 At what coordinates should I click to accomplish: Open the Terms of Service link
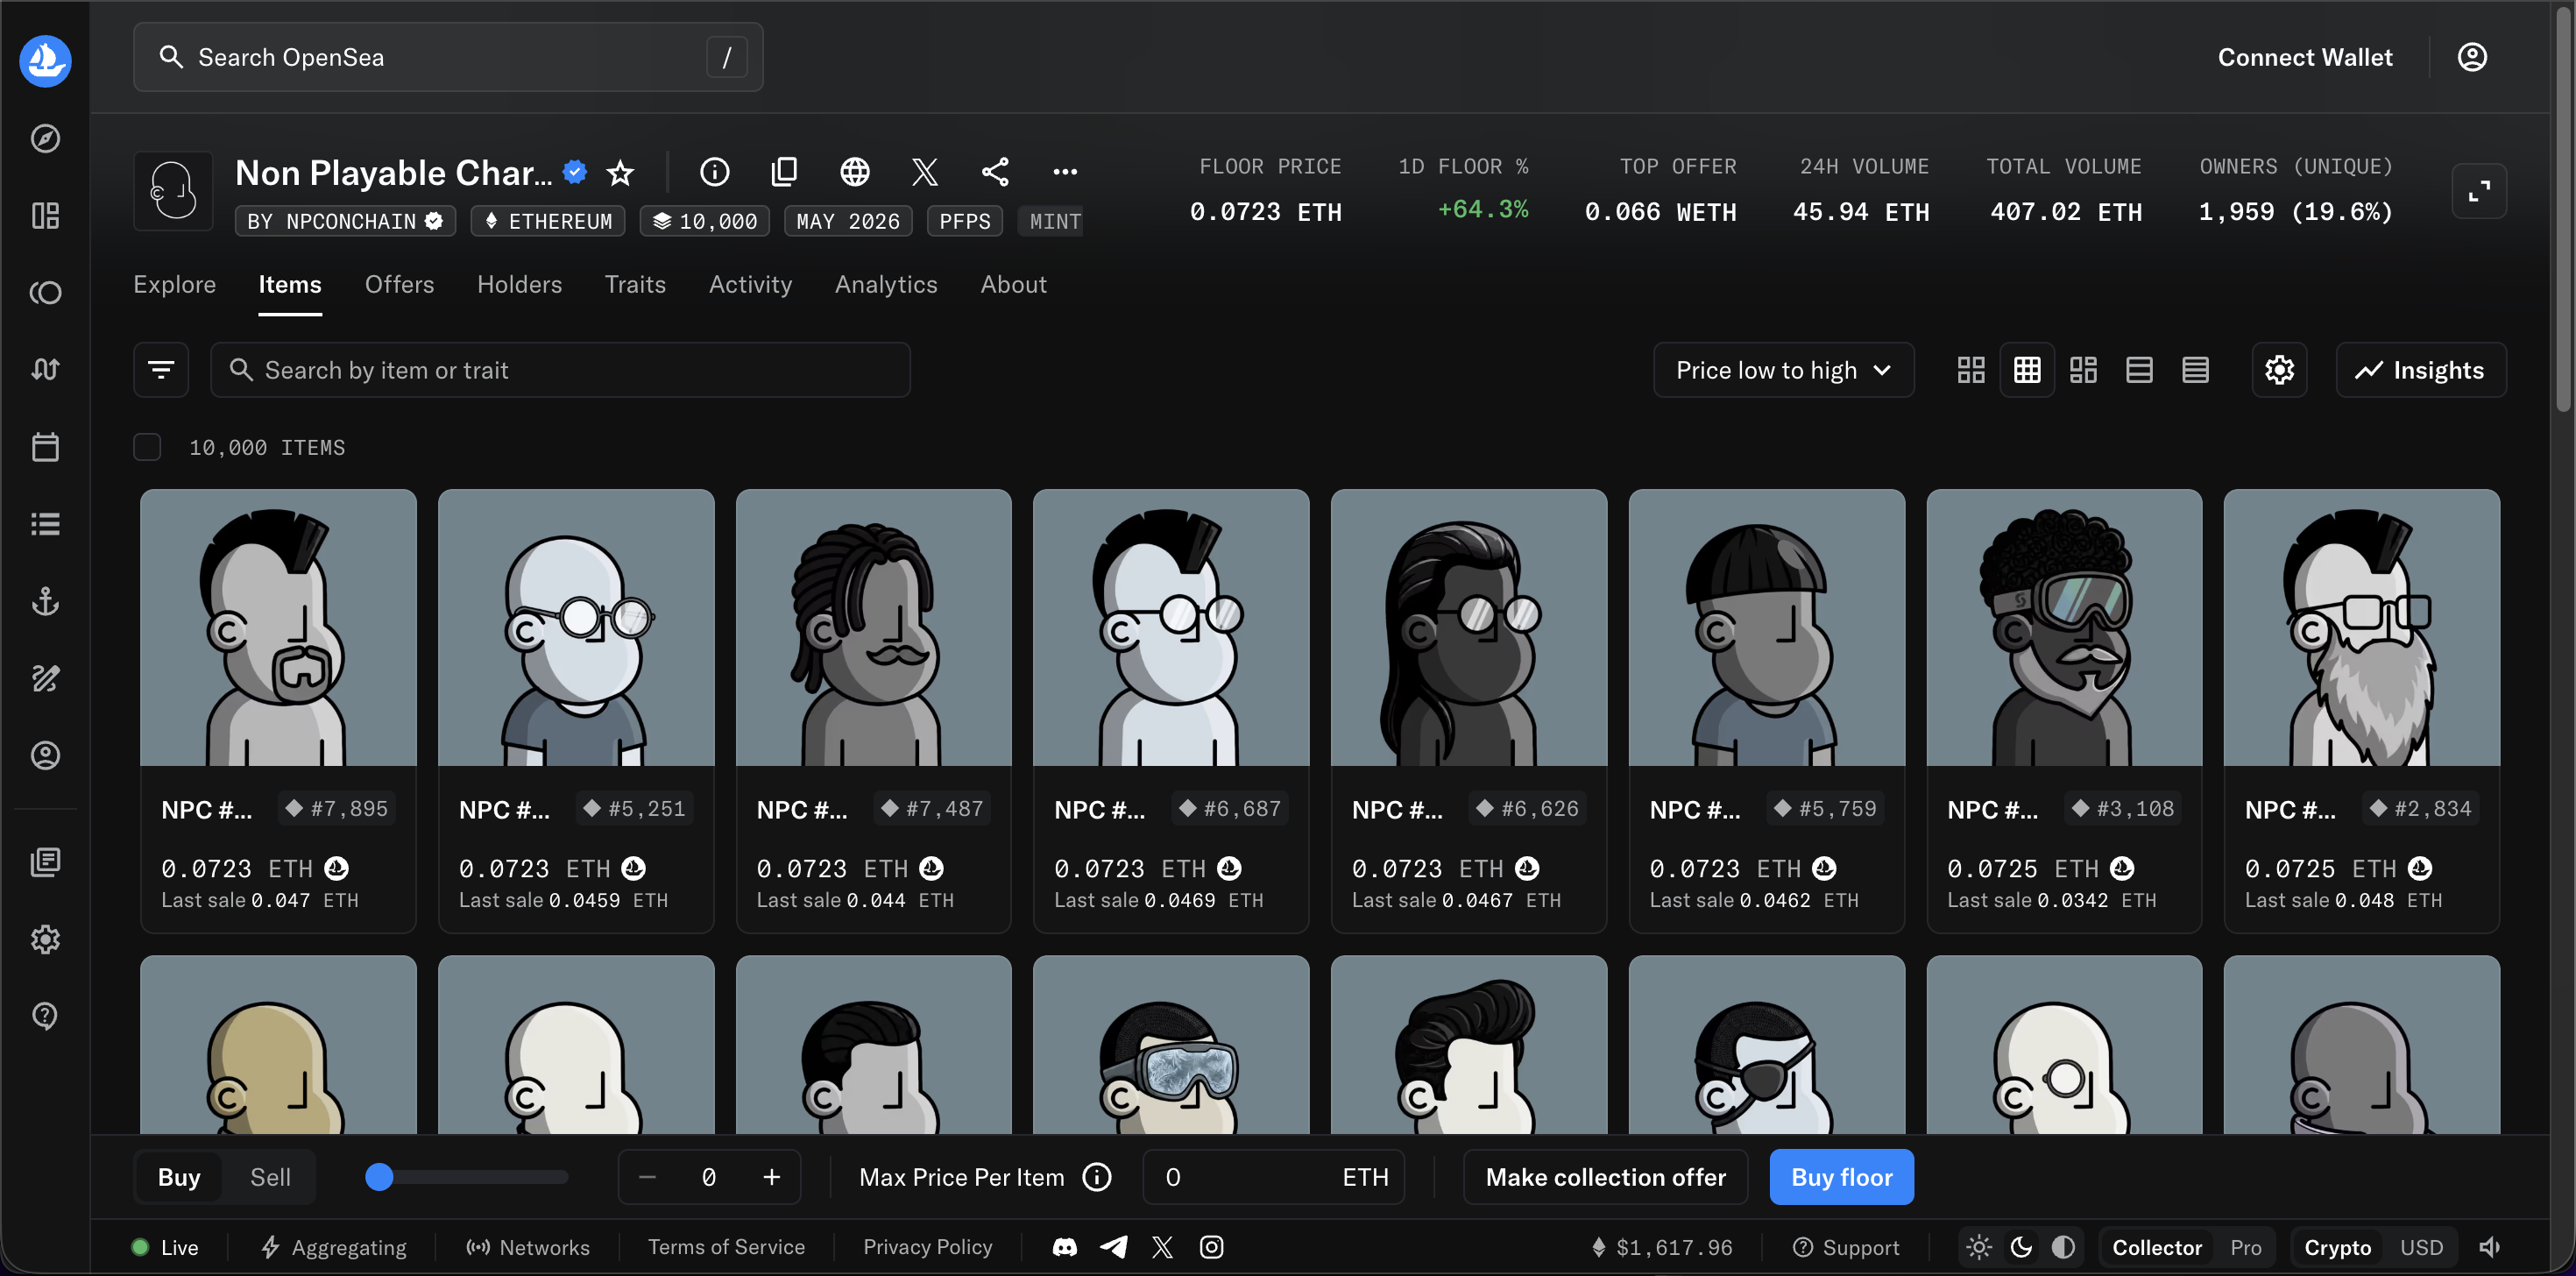click(726, 1247)
